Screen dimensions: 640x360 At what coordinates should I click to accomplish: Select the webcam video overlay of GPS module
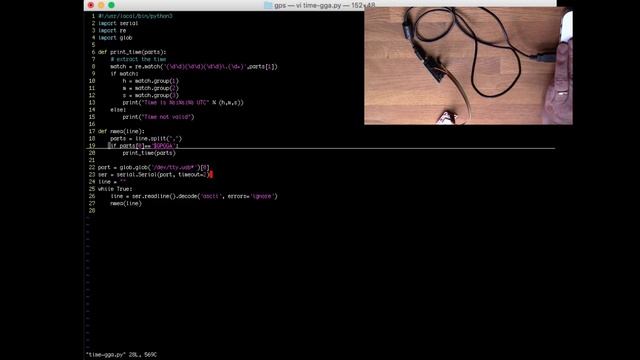click(x=468, y=66)
